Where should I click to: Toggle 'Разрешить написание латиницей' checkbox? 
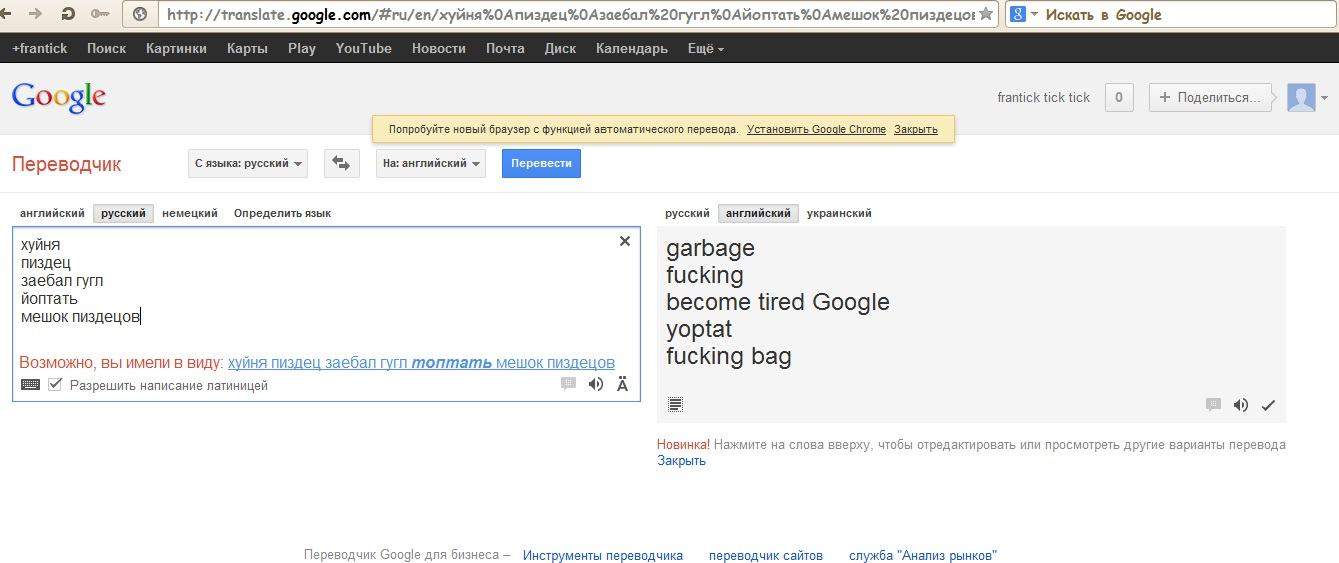tap(55, 385)
